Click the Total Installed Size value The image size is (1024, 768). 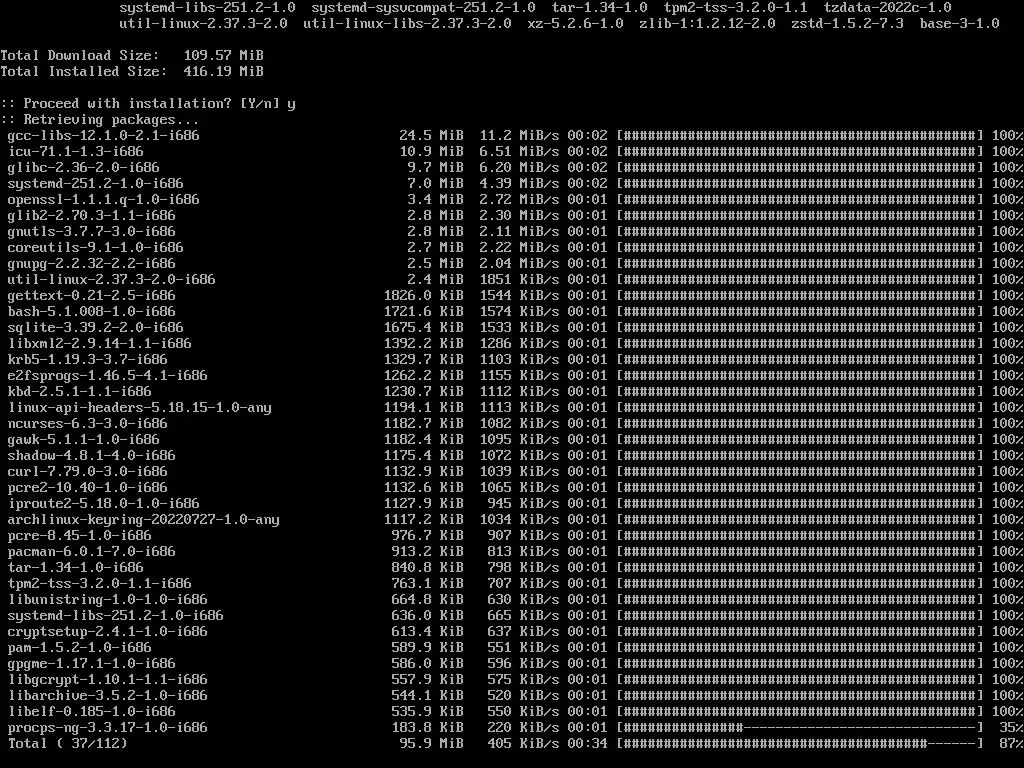[223, 71]
